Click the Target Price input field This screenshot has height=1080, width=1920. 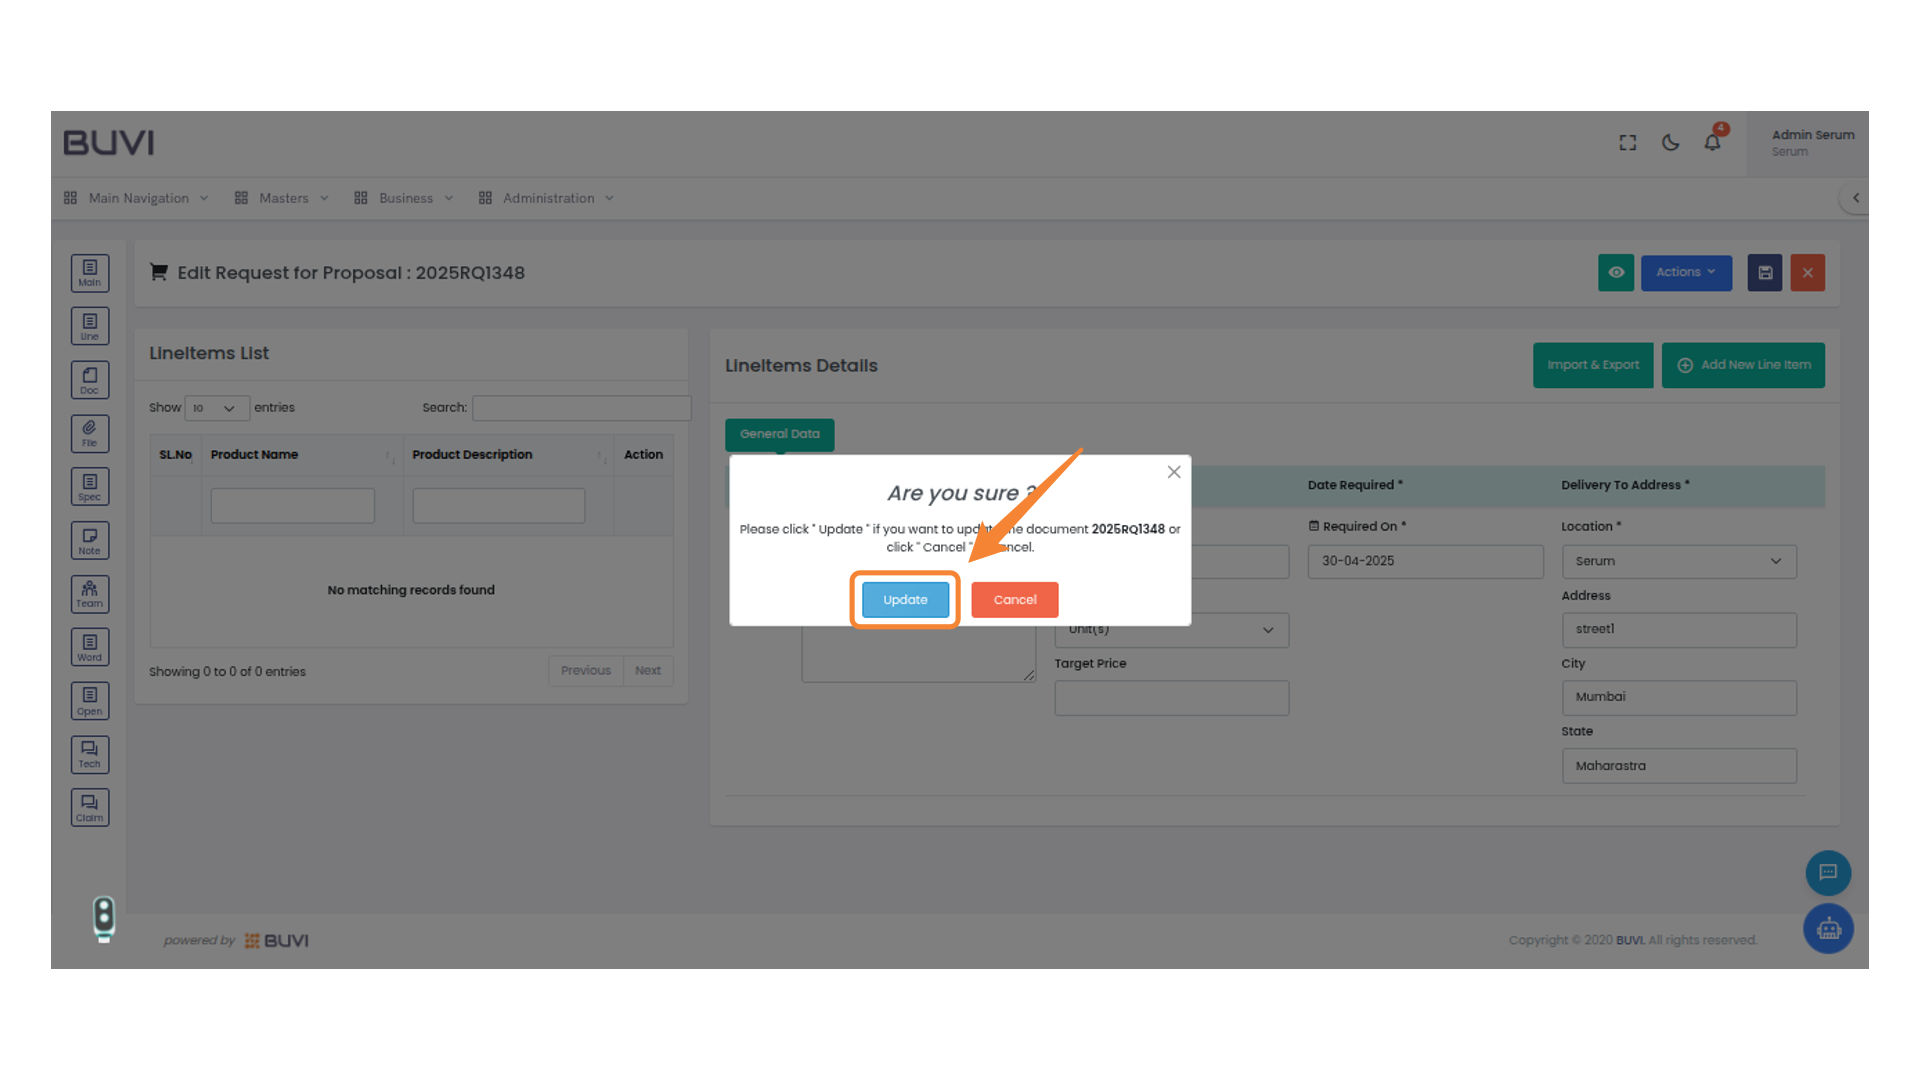click(x=1170, y=697)
